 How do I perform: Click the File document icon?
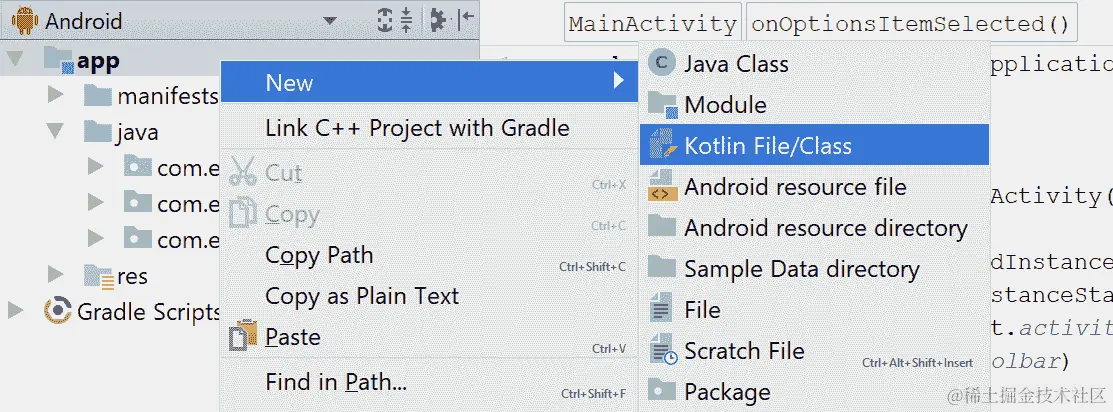tap(660, 309)
